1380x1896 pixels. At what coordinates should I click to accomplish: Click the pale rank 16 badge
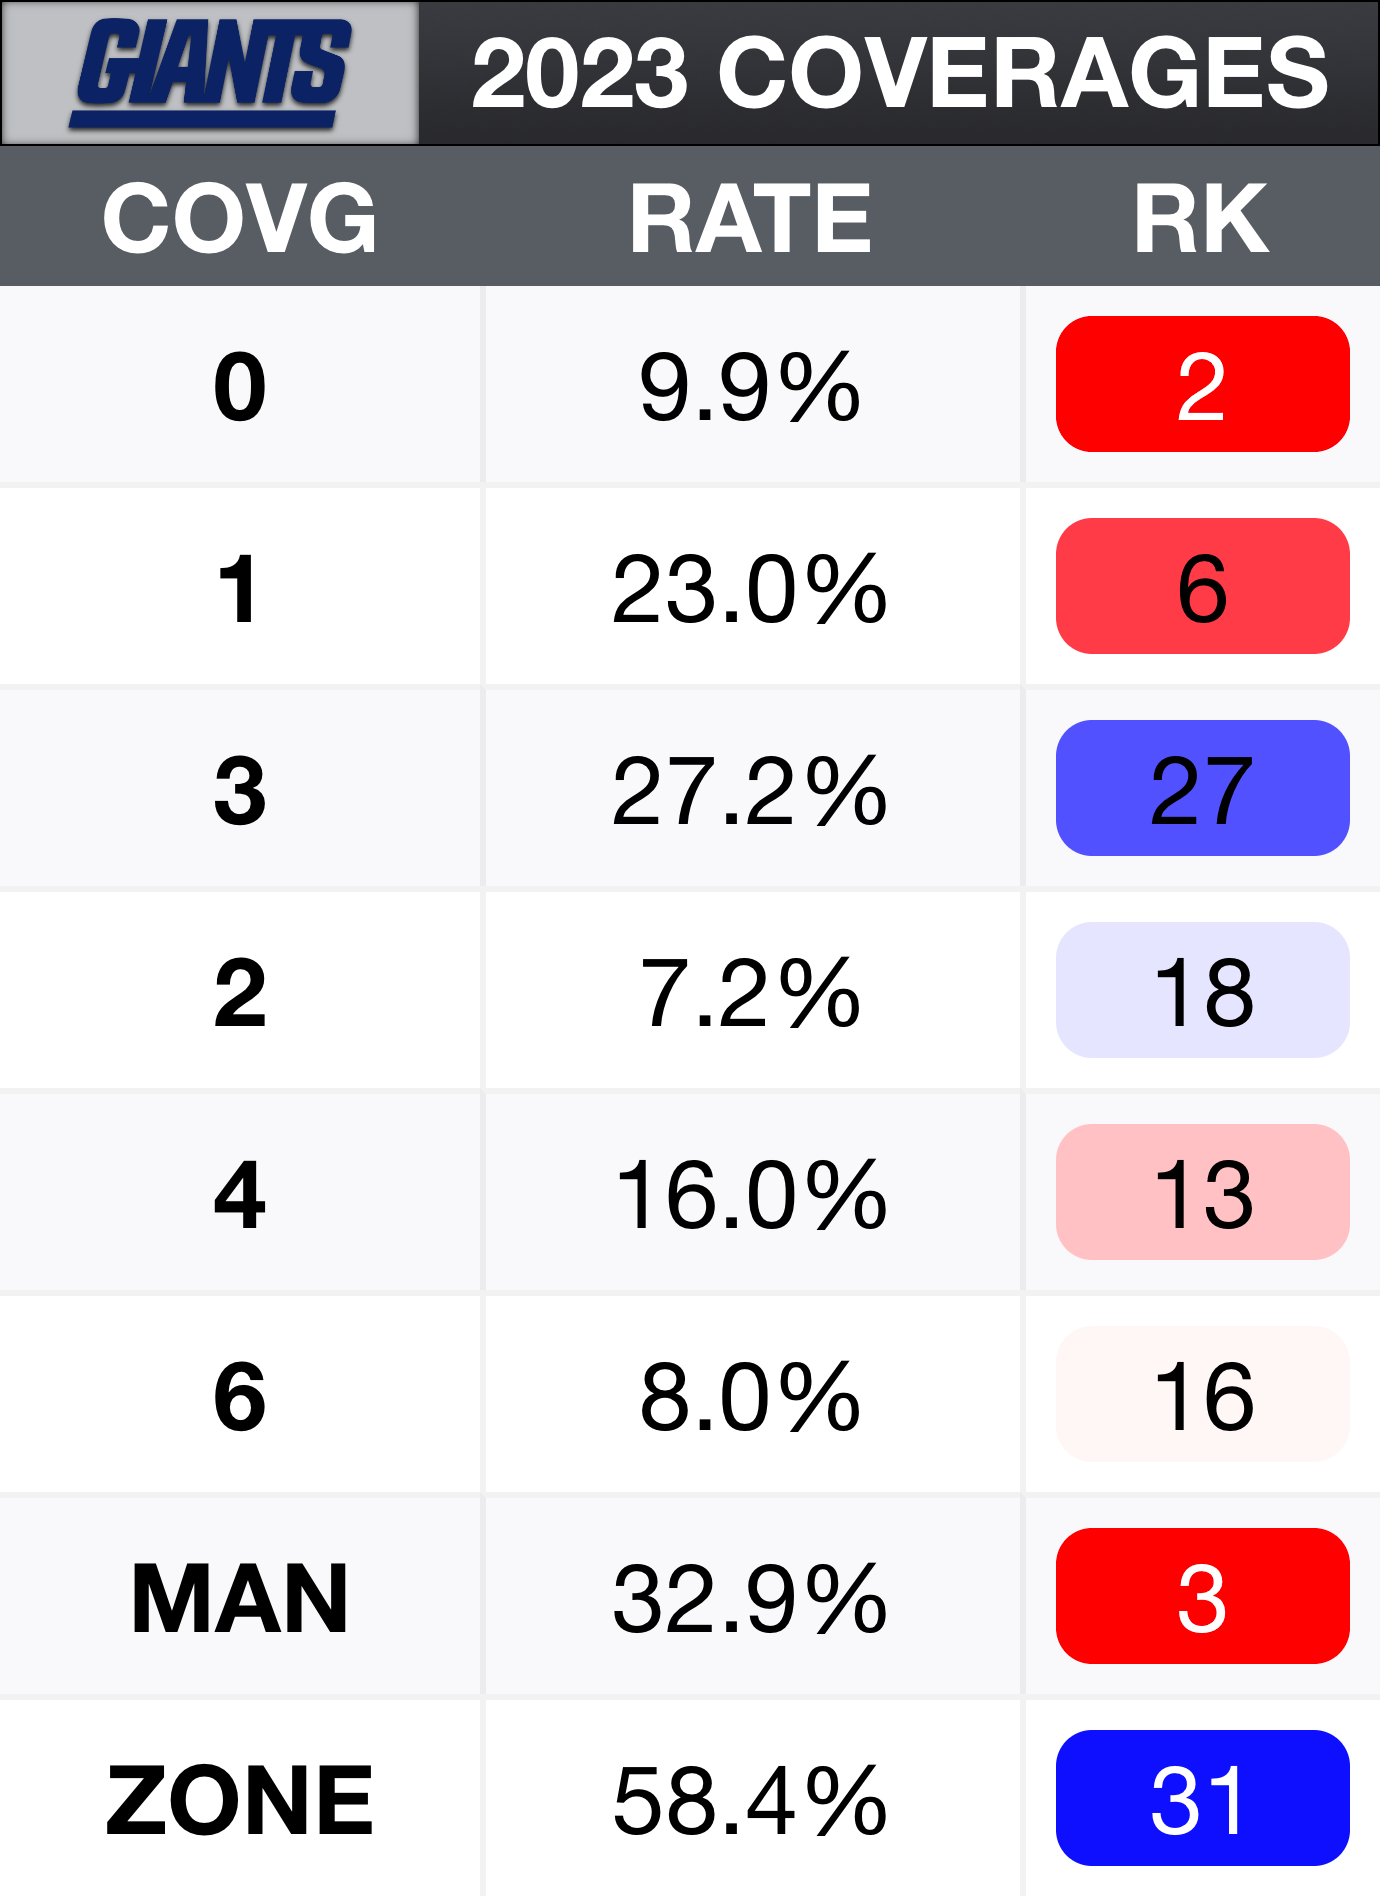[1202, 1395]
